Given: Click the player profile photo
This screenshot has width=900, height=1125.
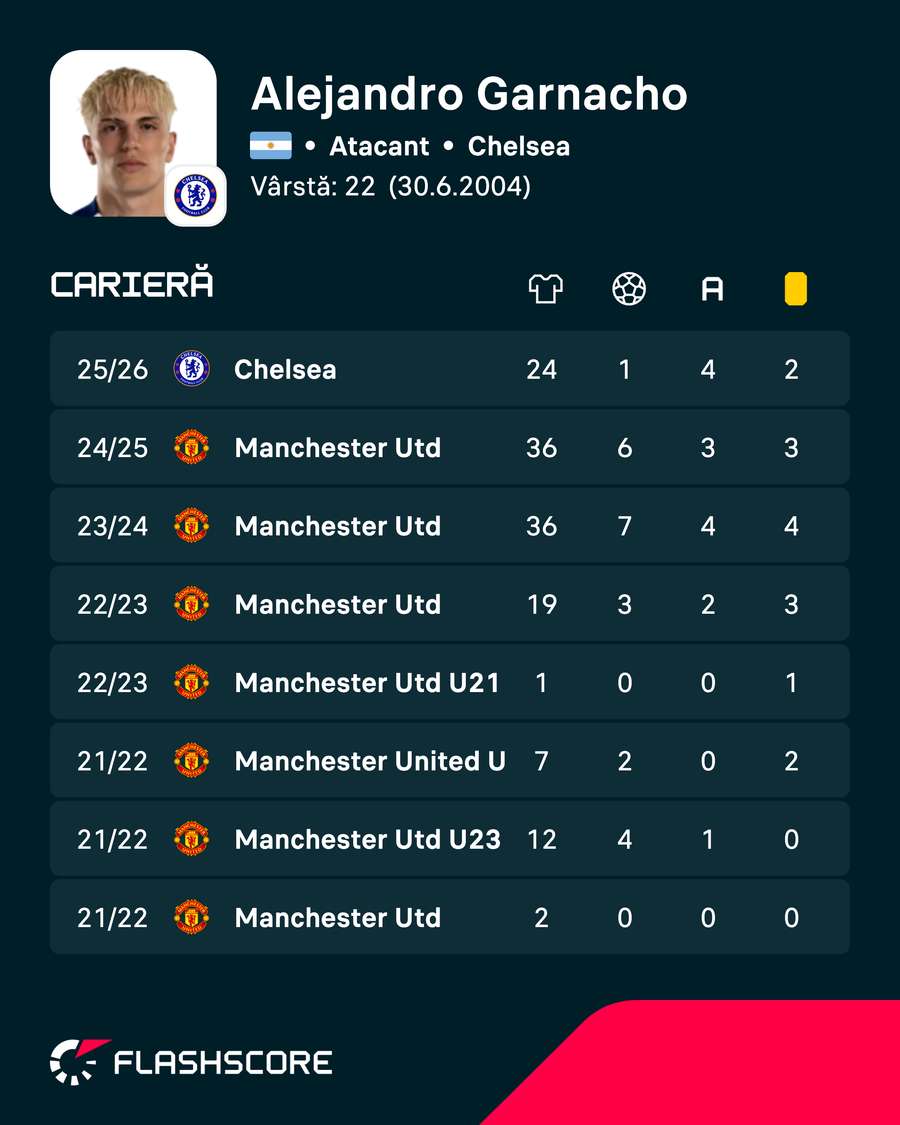Looking at the screenshot, I should pos(133,133).
